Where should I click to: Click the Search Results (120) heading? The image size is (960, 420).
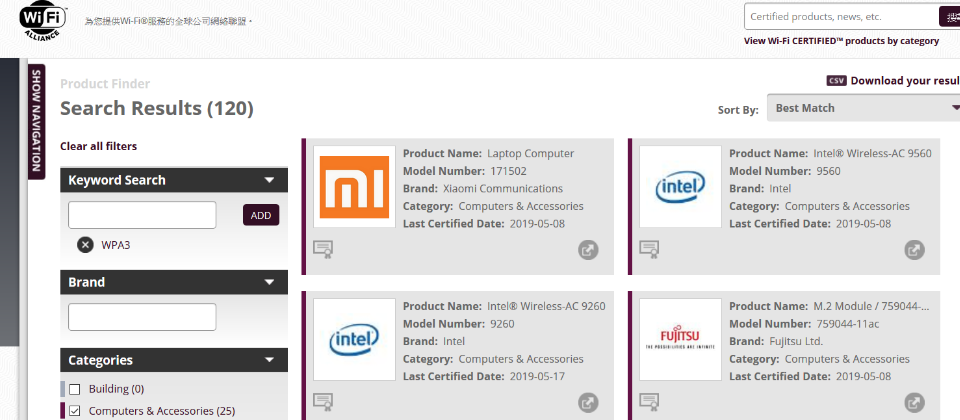coord(157,108)
